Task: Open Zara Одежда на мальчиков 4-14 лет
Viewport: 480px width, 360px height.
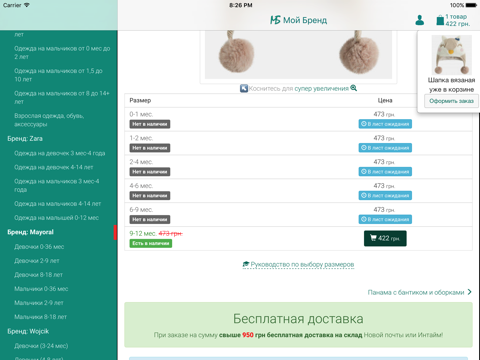Action: coord(57,204)
